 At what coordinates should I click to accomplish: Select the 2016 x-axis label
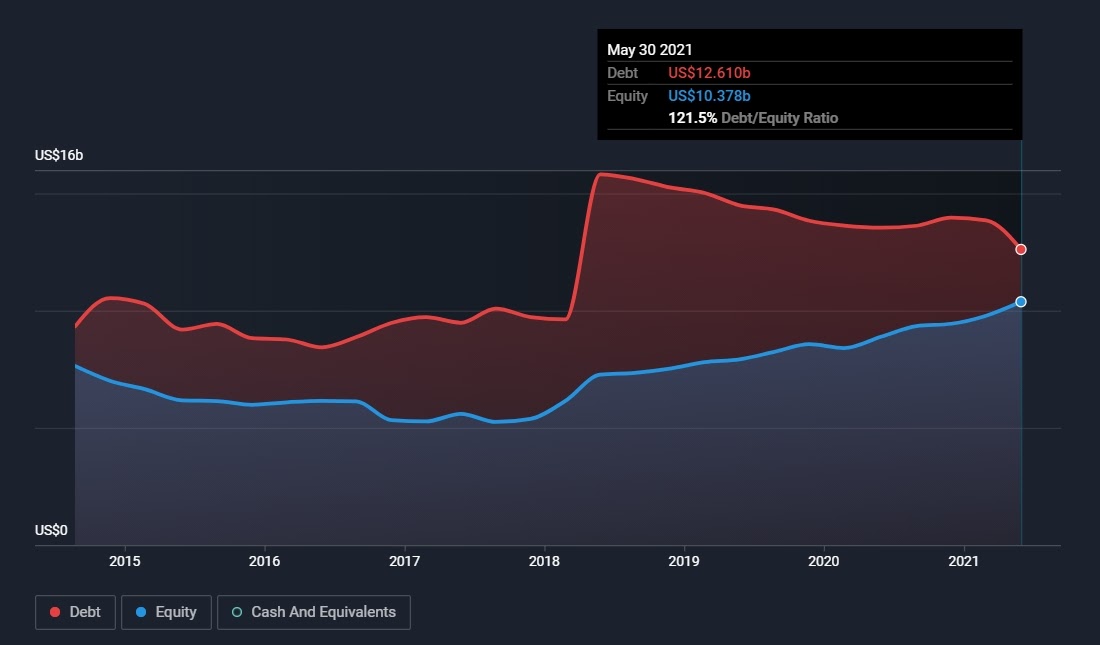click(264, 561)
